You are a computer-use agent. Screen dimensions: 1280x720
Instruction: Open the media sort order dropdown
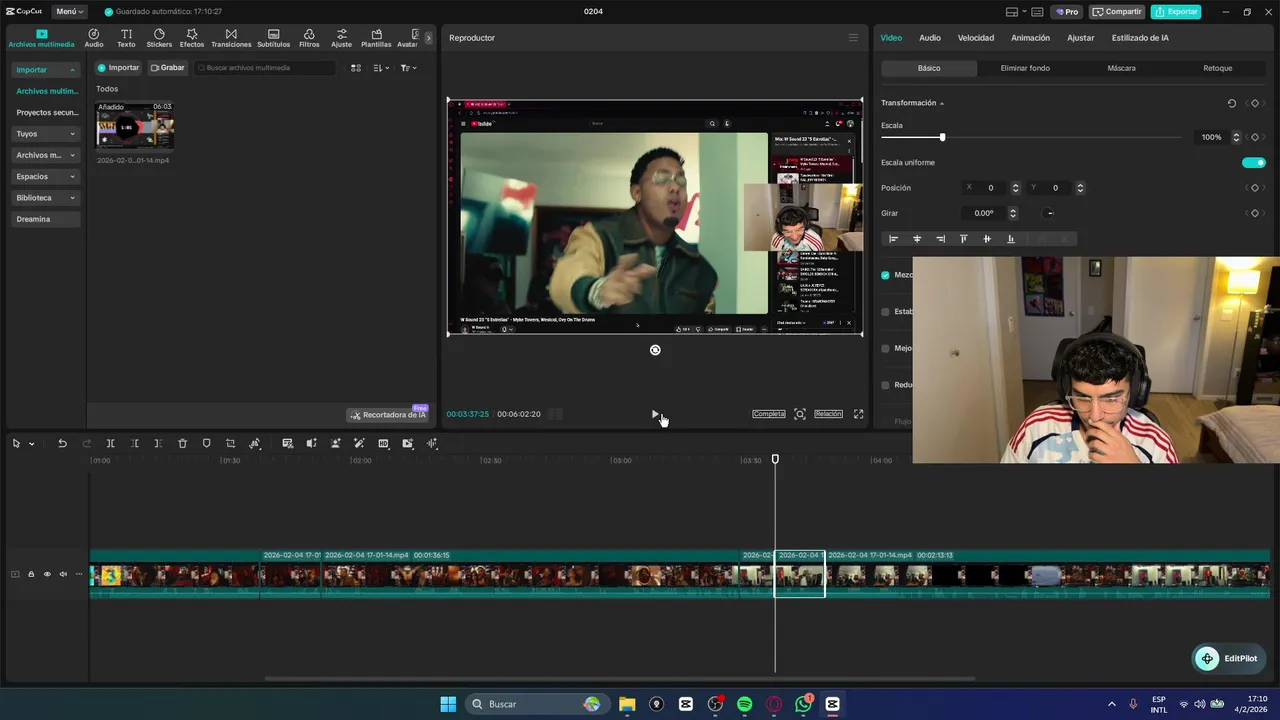coord(381,68)
